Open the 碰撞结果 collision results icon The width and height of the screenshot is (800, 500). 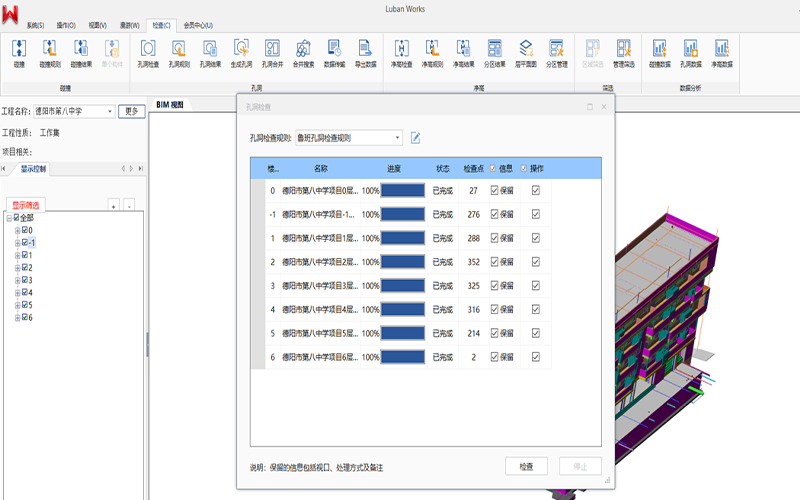click(81, 54)
